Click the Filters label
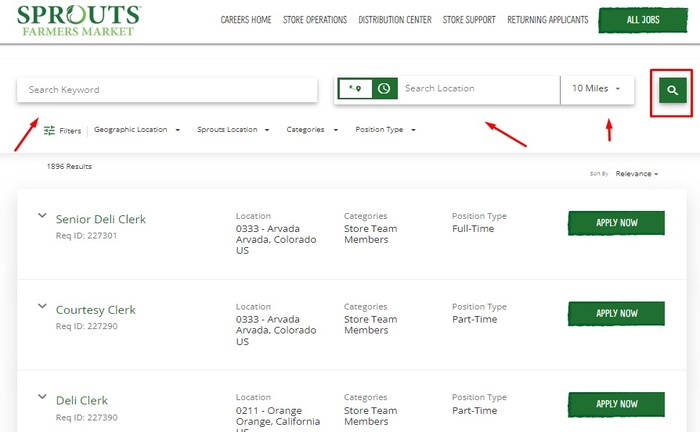The height and width of the screenshot is (432, 700). pos(70,131)
